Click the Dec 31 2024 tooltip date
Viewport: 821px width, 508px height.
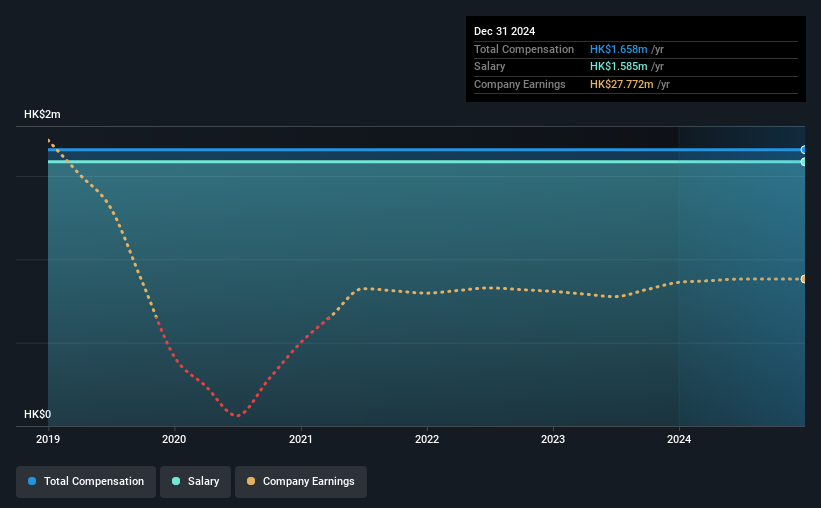(x=504, y=31)
